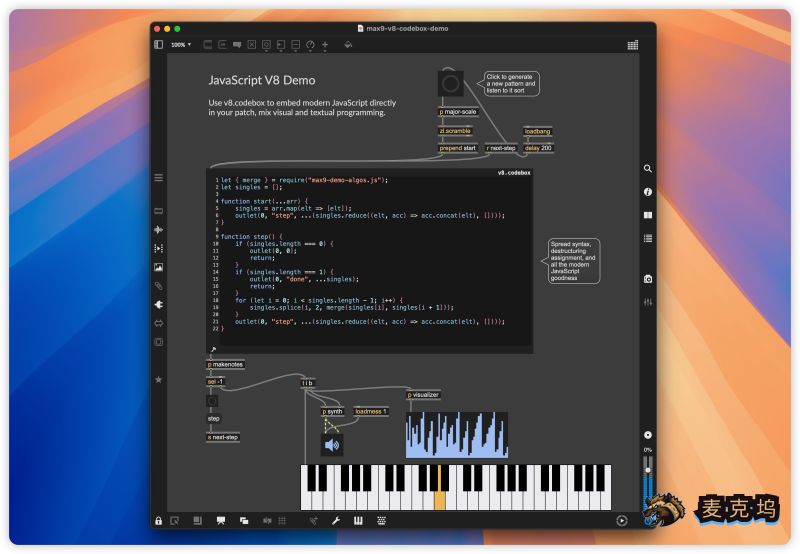Click inside the v8.codebox code editor
The height and width of the screenshot is (554, 800).
pos(370,260)
